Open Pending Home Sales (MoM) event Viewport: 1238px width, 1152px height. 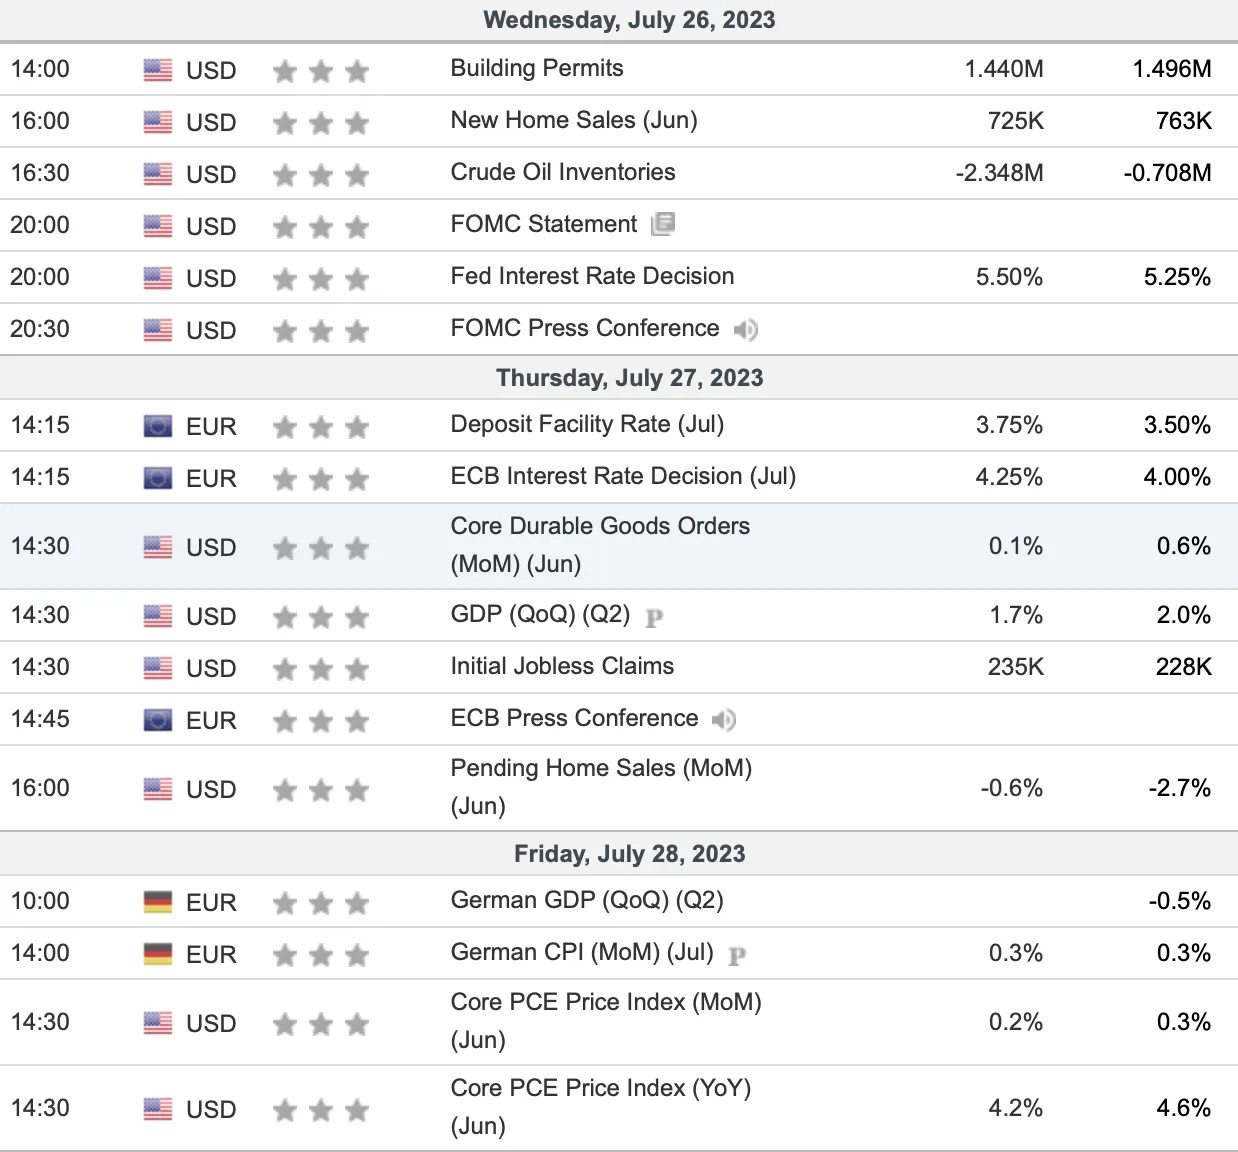tap(601, 787)
